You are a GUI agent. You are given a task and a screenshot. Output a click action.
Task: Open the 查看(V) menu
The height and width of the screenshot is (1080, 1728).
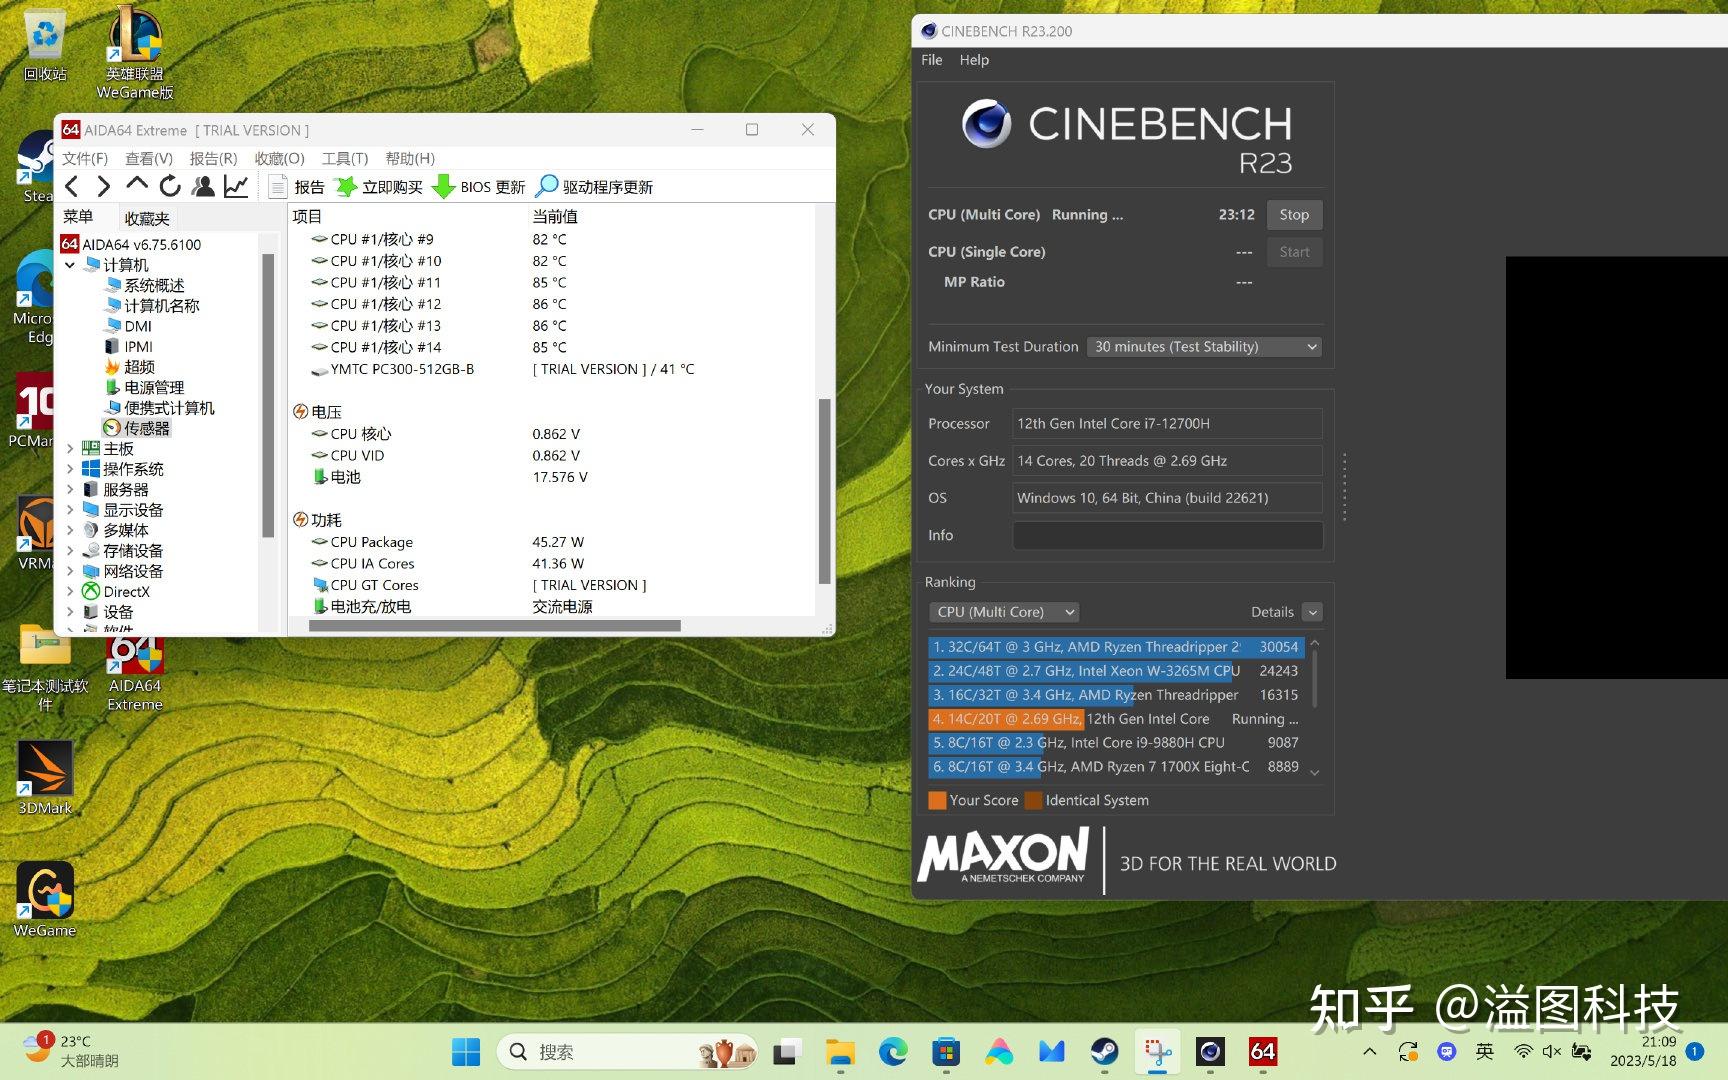(x=149, y=158)
